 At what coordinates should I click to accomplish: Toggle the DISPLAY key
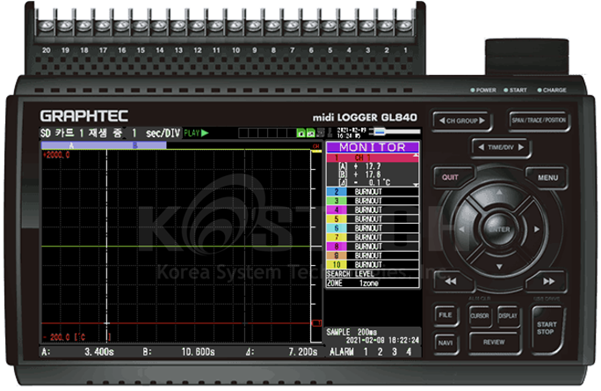508,316
